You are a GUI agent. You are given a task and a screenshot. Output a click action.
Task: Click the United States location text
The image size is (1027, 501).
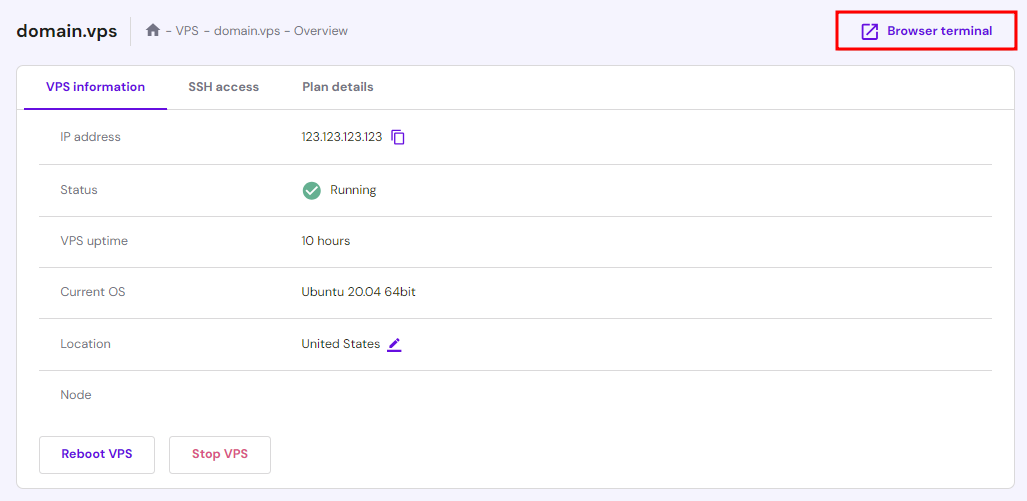click(341, 344)
